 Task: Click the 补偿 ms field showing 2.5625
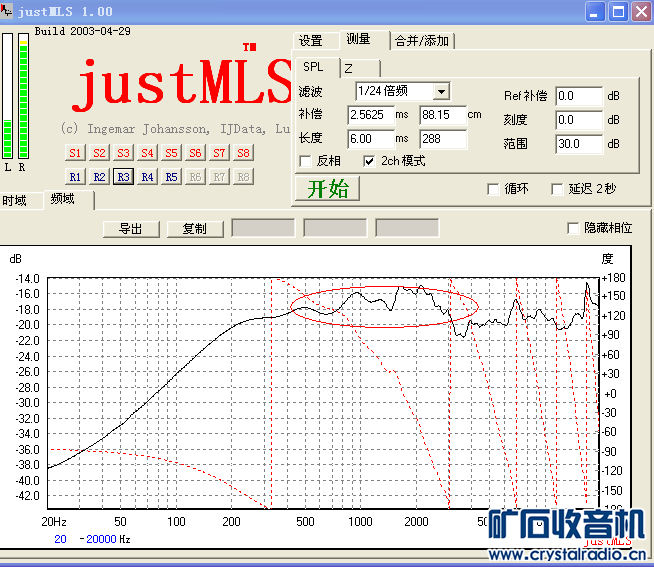pyautogui.click(x=371, y=115)
